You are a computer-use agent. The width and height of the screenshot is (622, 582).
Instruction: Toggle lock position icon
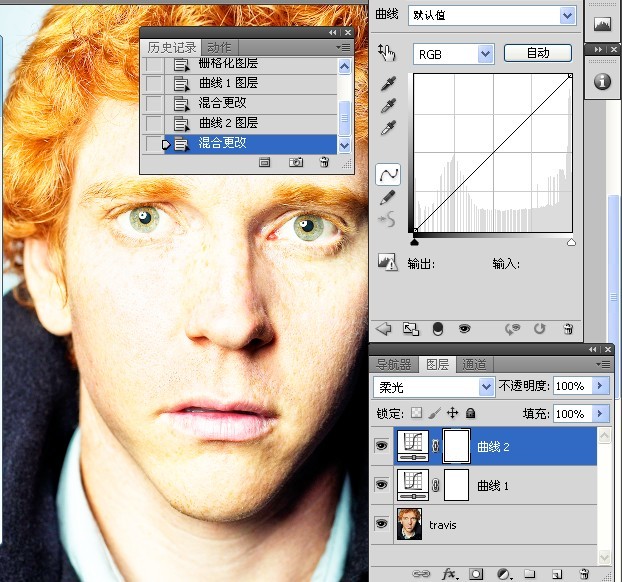click(x=453, y=413)
